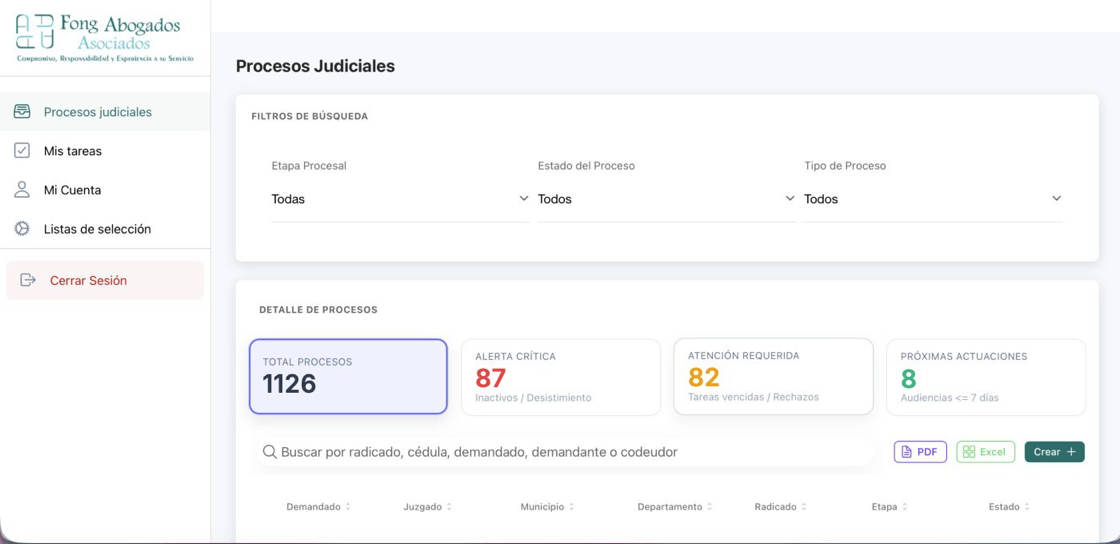Click the Tareas vencidas / Rechazos subtitle
The height and width of the screenshot is (544, 1120).
click(754, 397)
